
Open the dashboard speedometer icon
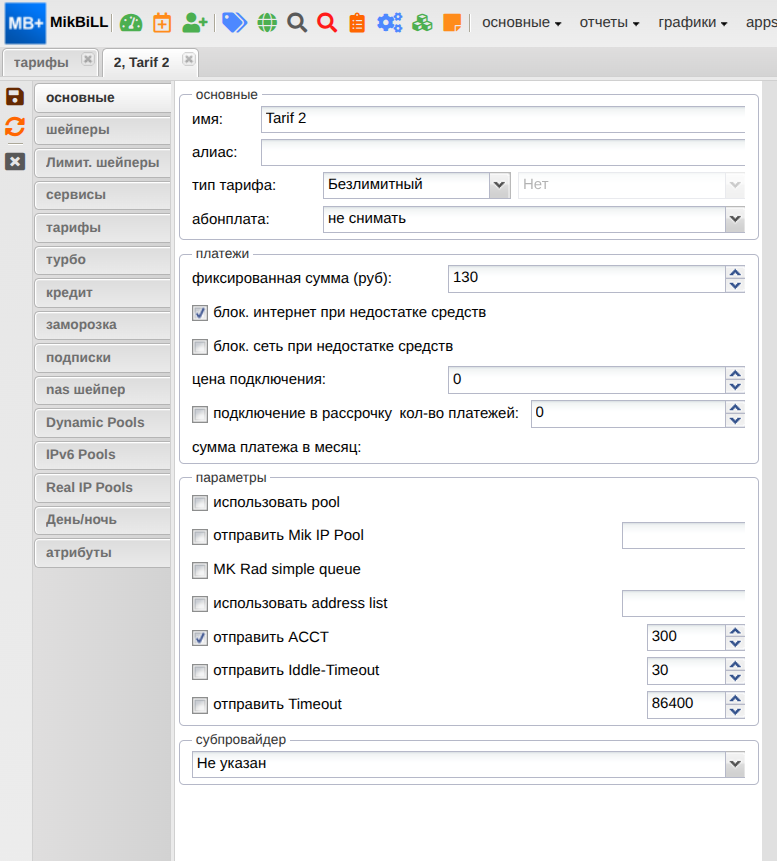coord(131,23)
